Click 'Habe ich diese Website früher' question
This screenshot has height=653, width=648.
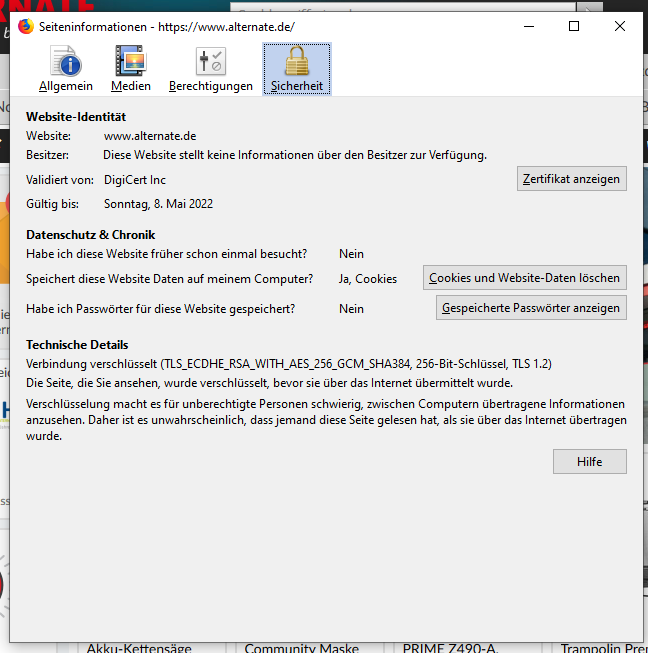point(167,254)
